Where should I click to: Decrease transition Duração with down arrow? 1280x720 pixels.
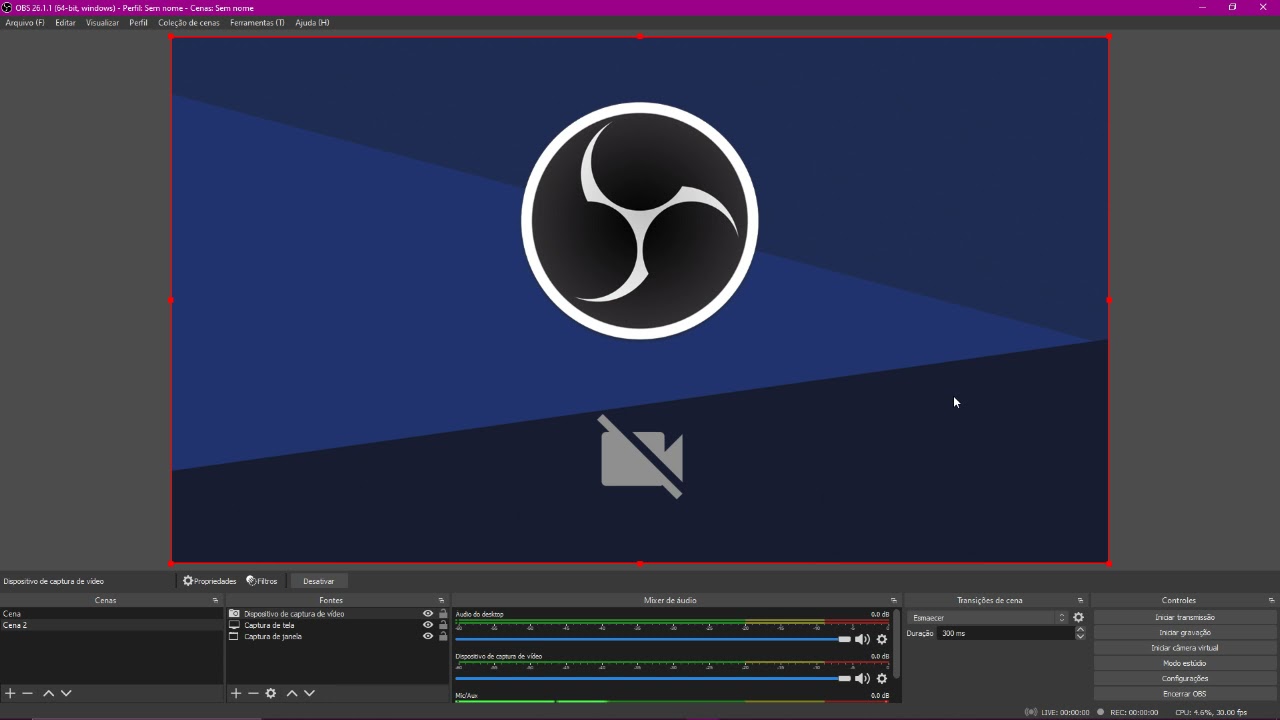(1080, 637)
